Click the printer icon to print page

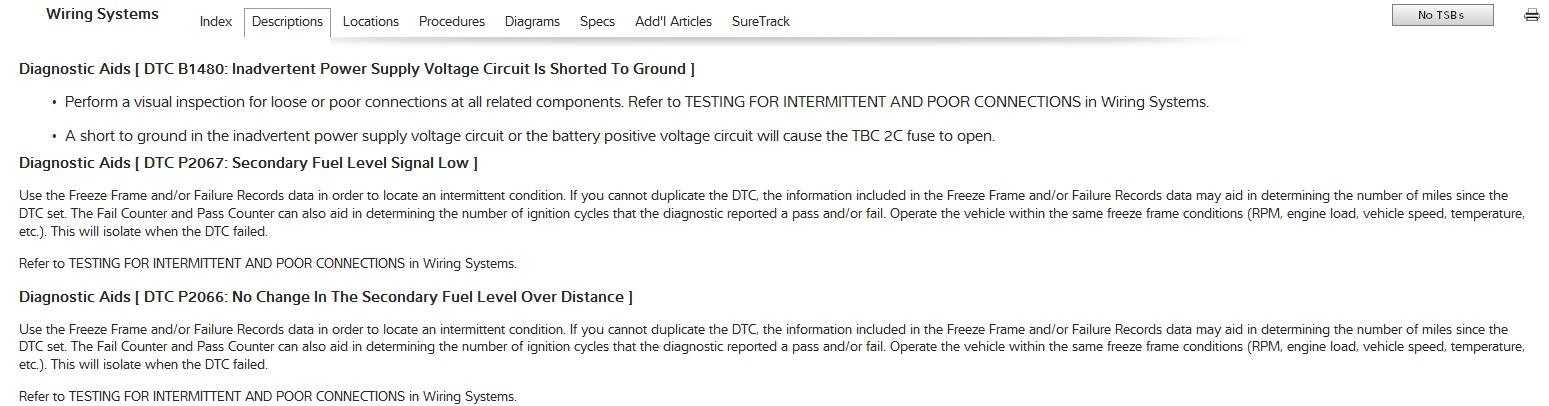(x=1531, y=15)
